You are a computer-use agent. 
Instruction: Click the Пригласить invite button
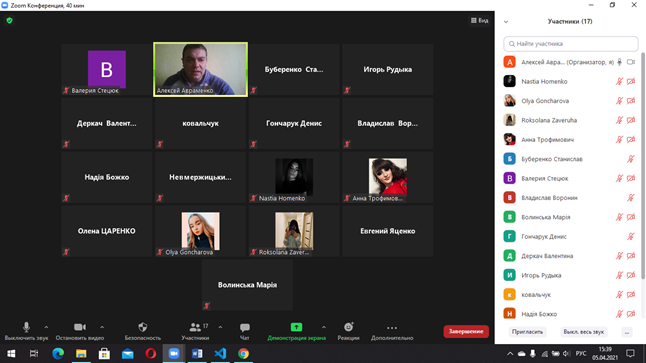coord(527,332)
